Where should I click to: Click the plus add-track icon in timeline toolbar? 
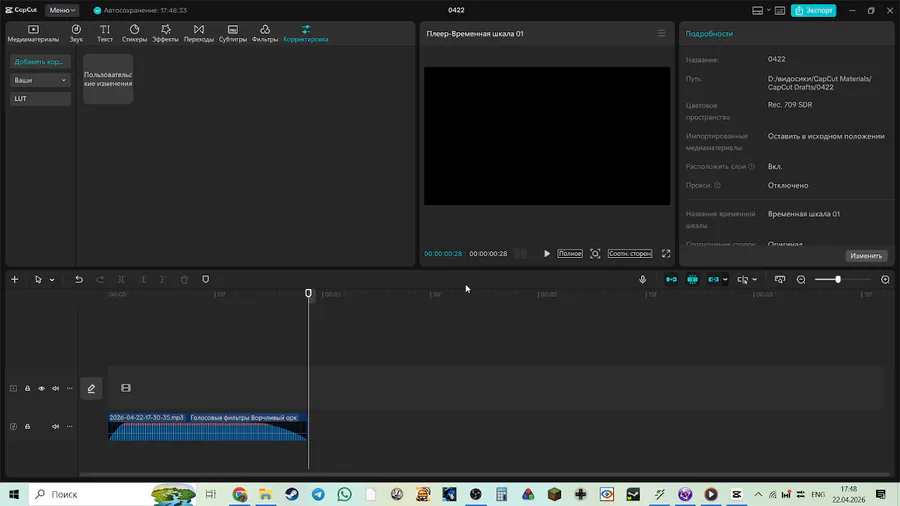[x=15, y=279]
